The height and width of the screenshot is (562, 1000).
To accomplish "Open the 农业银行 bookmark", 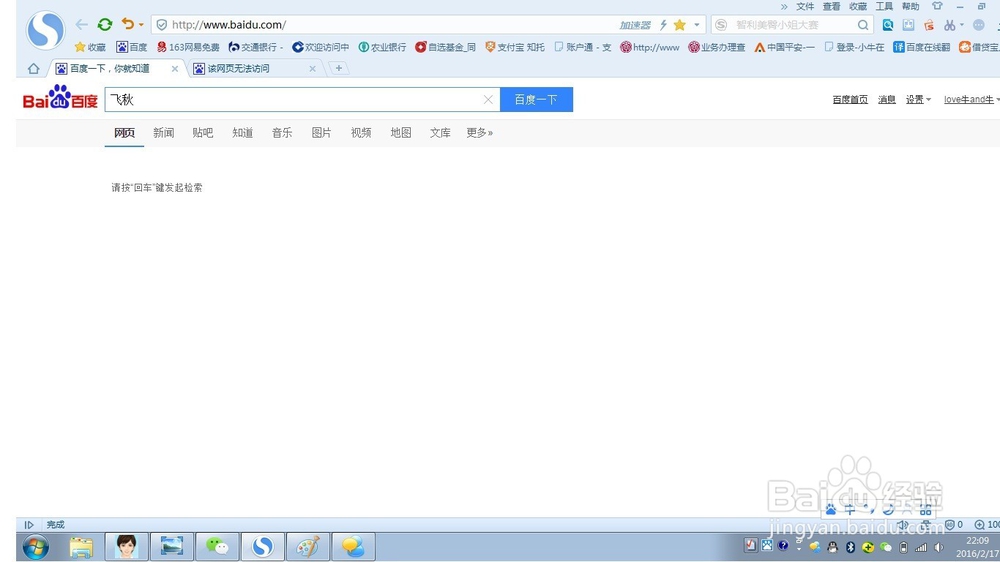I will [x=382, y=47].
